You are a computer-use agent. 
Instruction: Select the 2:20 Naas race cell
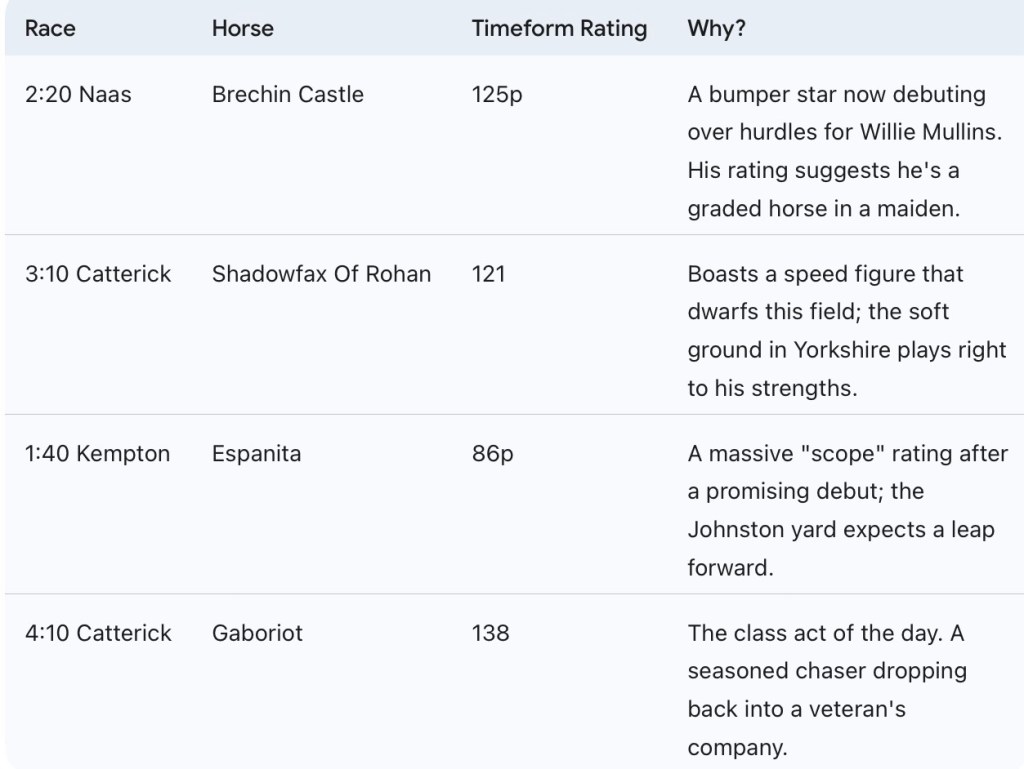(x=78, y=95)
